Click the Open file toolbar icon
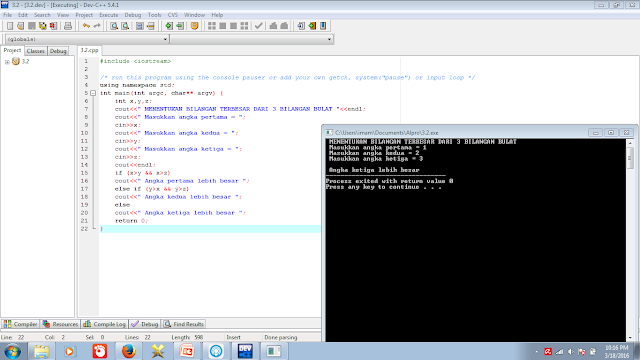The width and height of the screenshot is (640, 360). (x=20, y=26)
